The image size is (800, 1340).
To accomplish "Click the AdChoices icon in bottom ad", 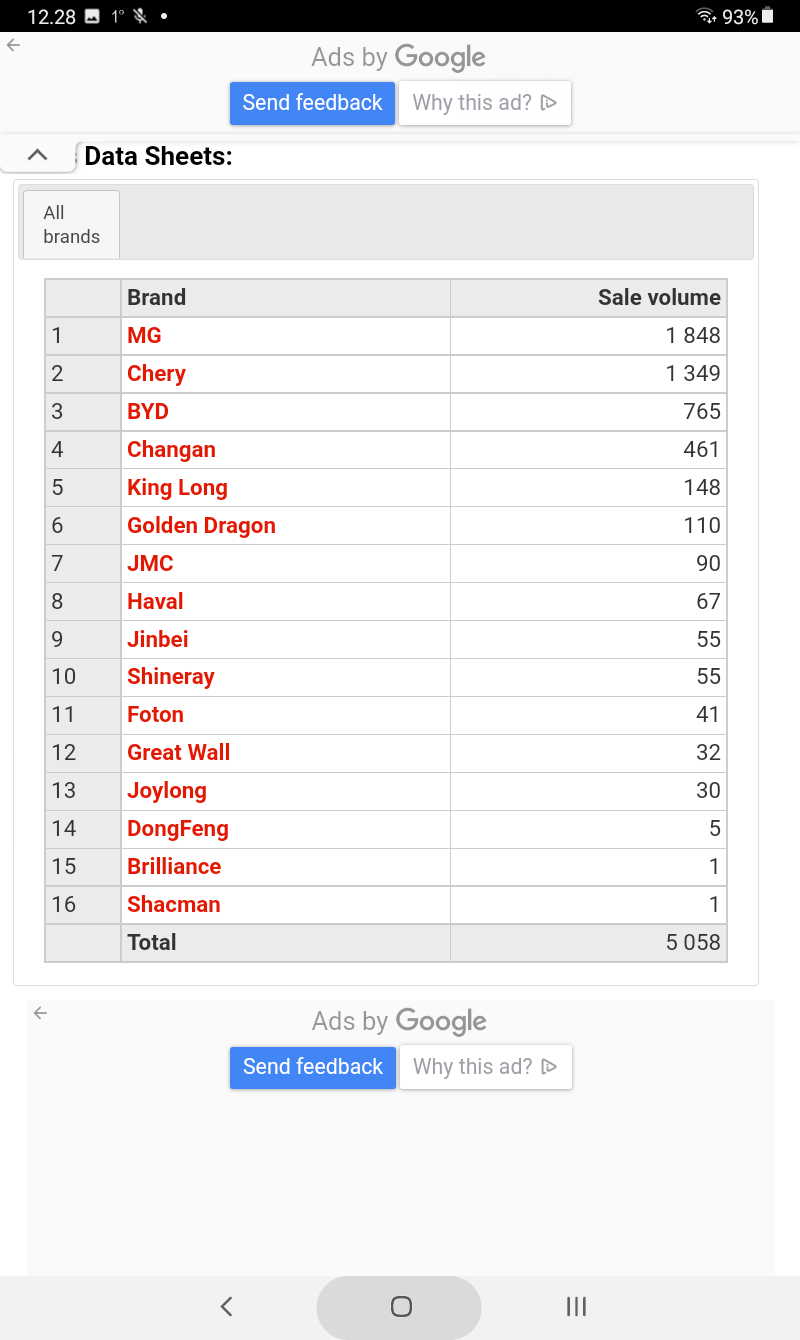I will click(548, 1067).
